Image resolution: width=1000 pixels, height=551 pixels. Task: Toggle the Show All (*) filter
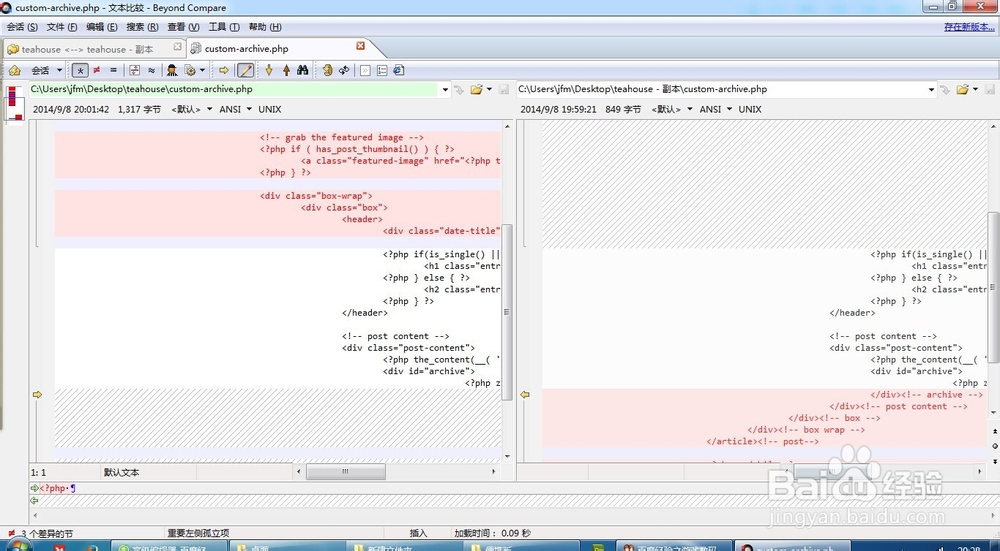point(80,70)
